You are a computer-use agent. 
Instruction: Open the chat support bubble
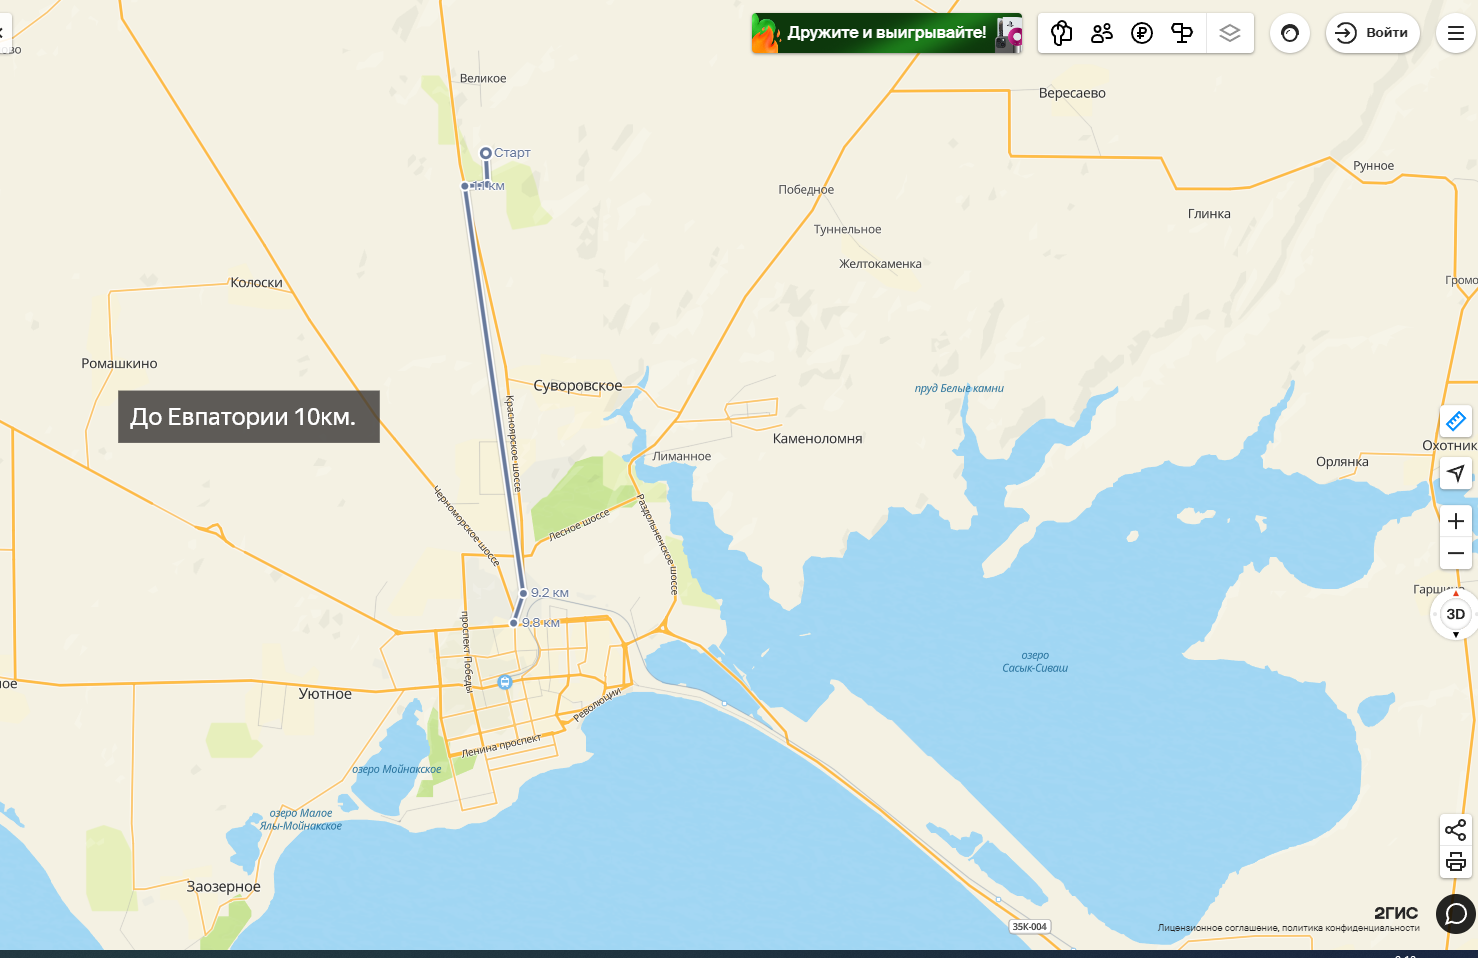pos(1456,914)
